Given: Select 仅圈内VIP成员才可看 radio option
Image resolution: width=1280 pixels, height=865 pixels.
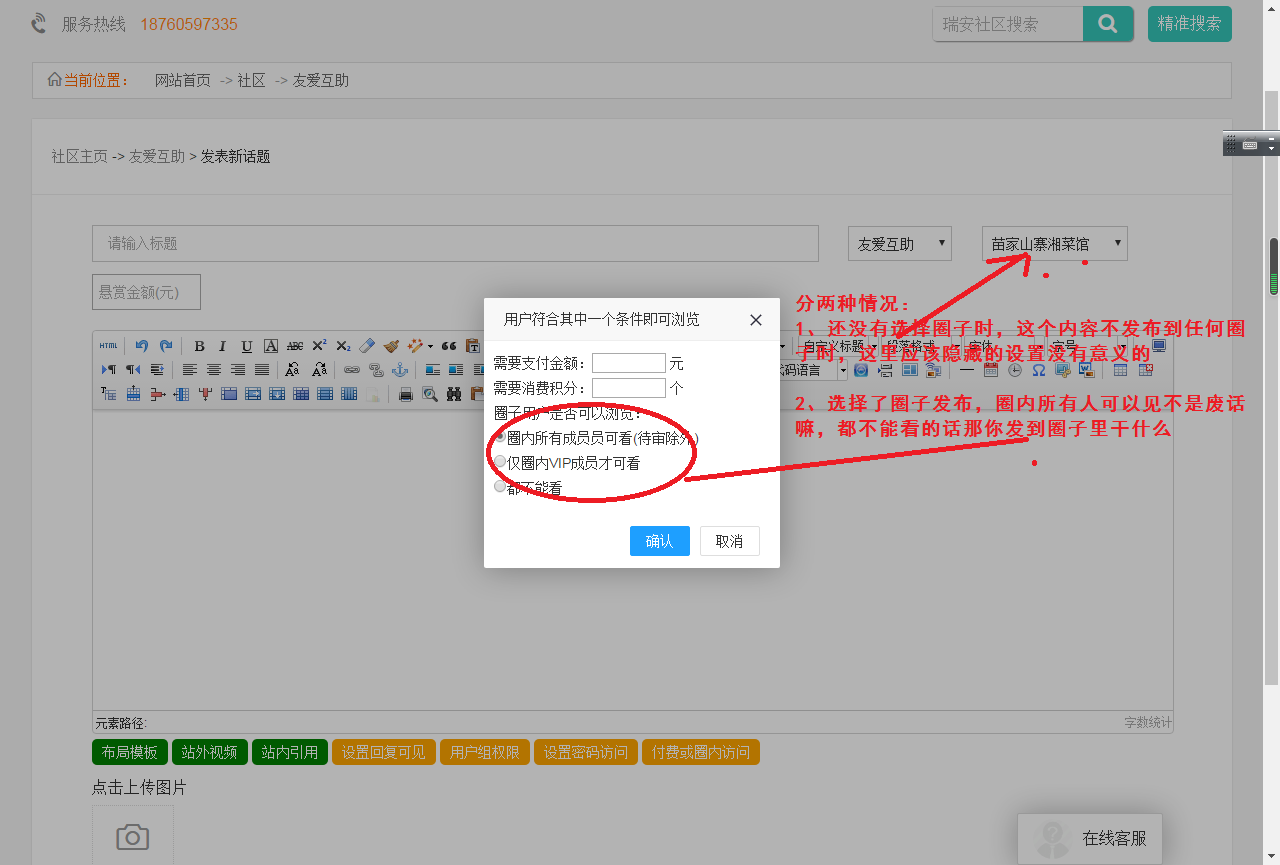Looking at the screenshot, I should [x=500, y=462].
